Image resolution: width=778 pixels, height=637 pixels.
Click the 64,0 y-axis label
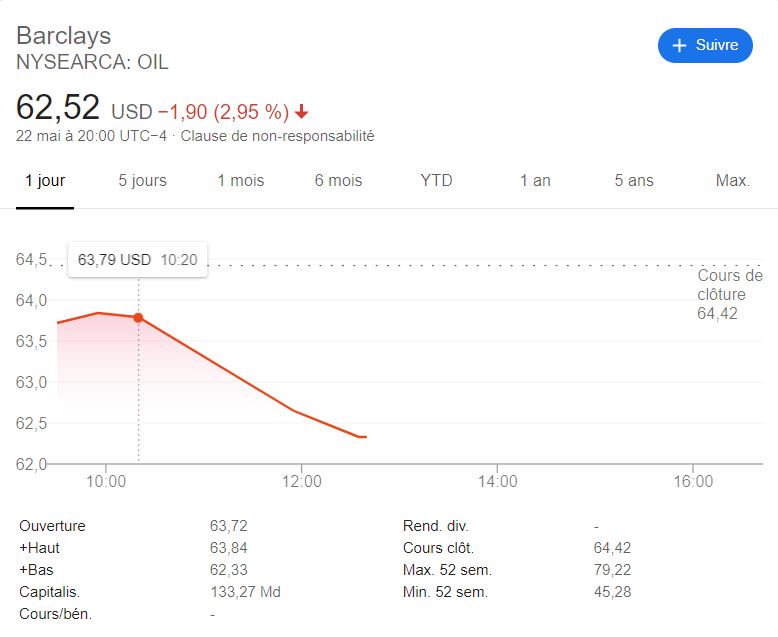(x=31, y=301)
